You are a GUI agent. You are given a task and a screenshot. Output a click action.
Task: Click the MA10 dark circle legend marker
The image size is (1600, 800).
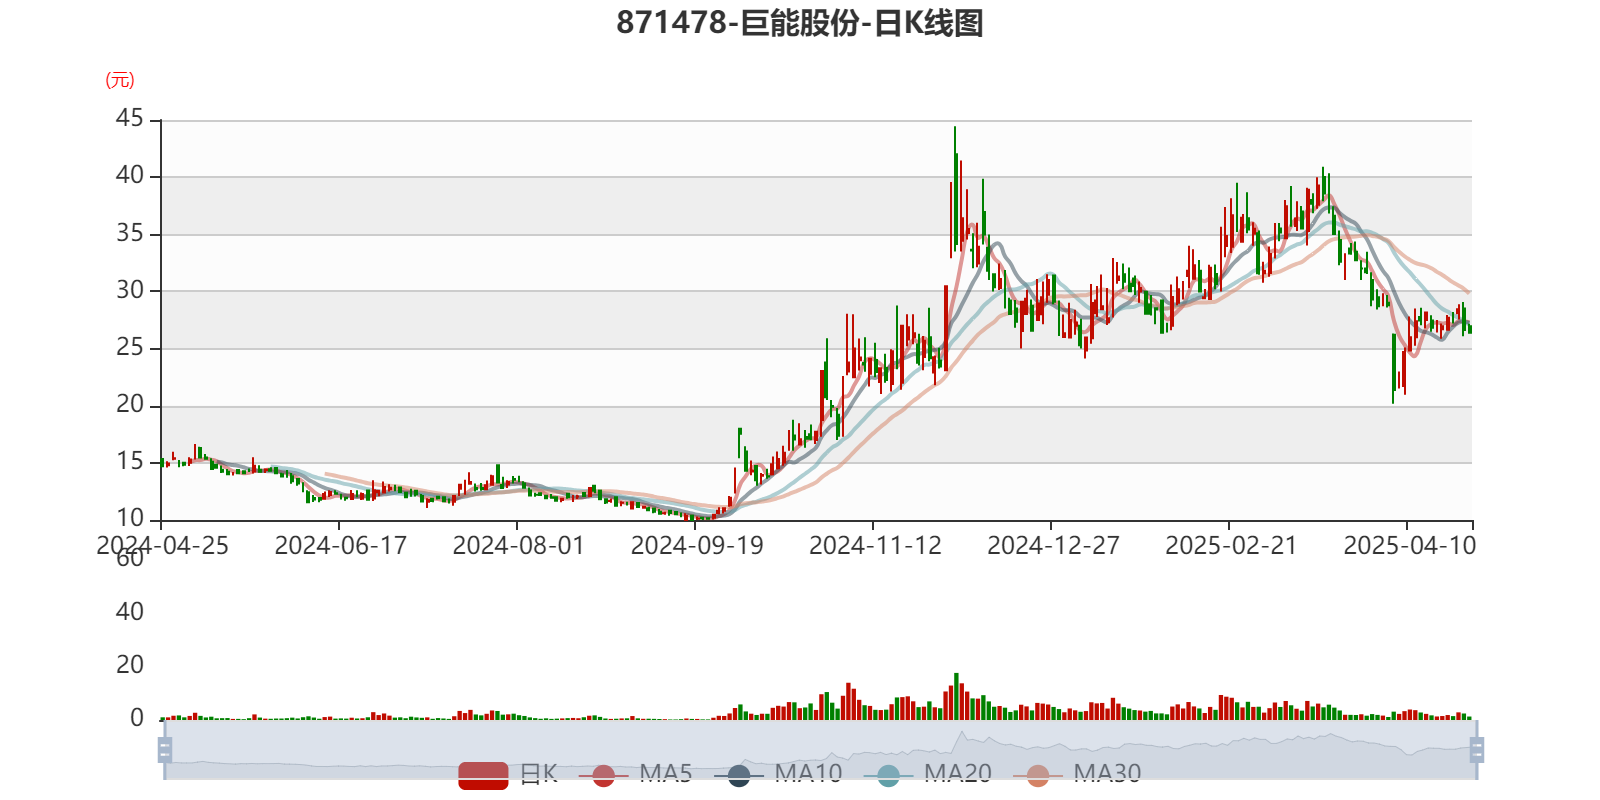point(739,775)
